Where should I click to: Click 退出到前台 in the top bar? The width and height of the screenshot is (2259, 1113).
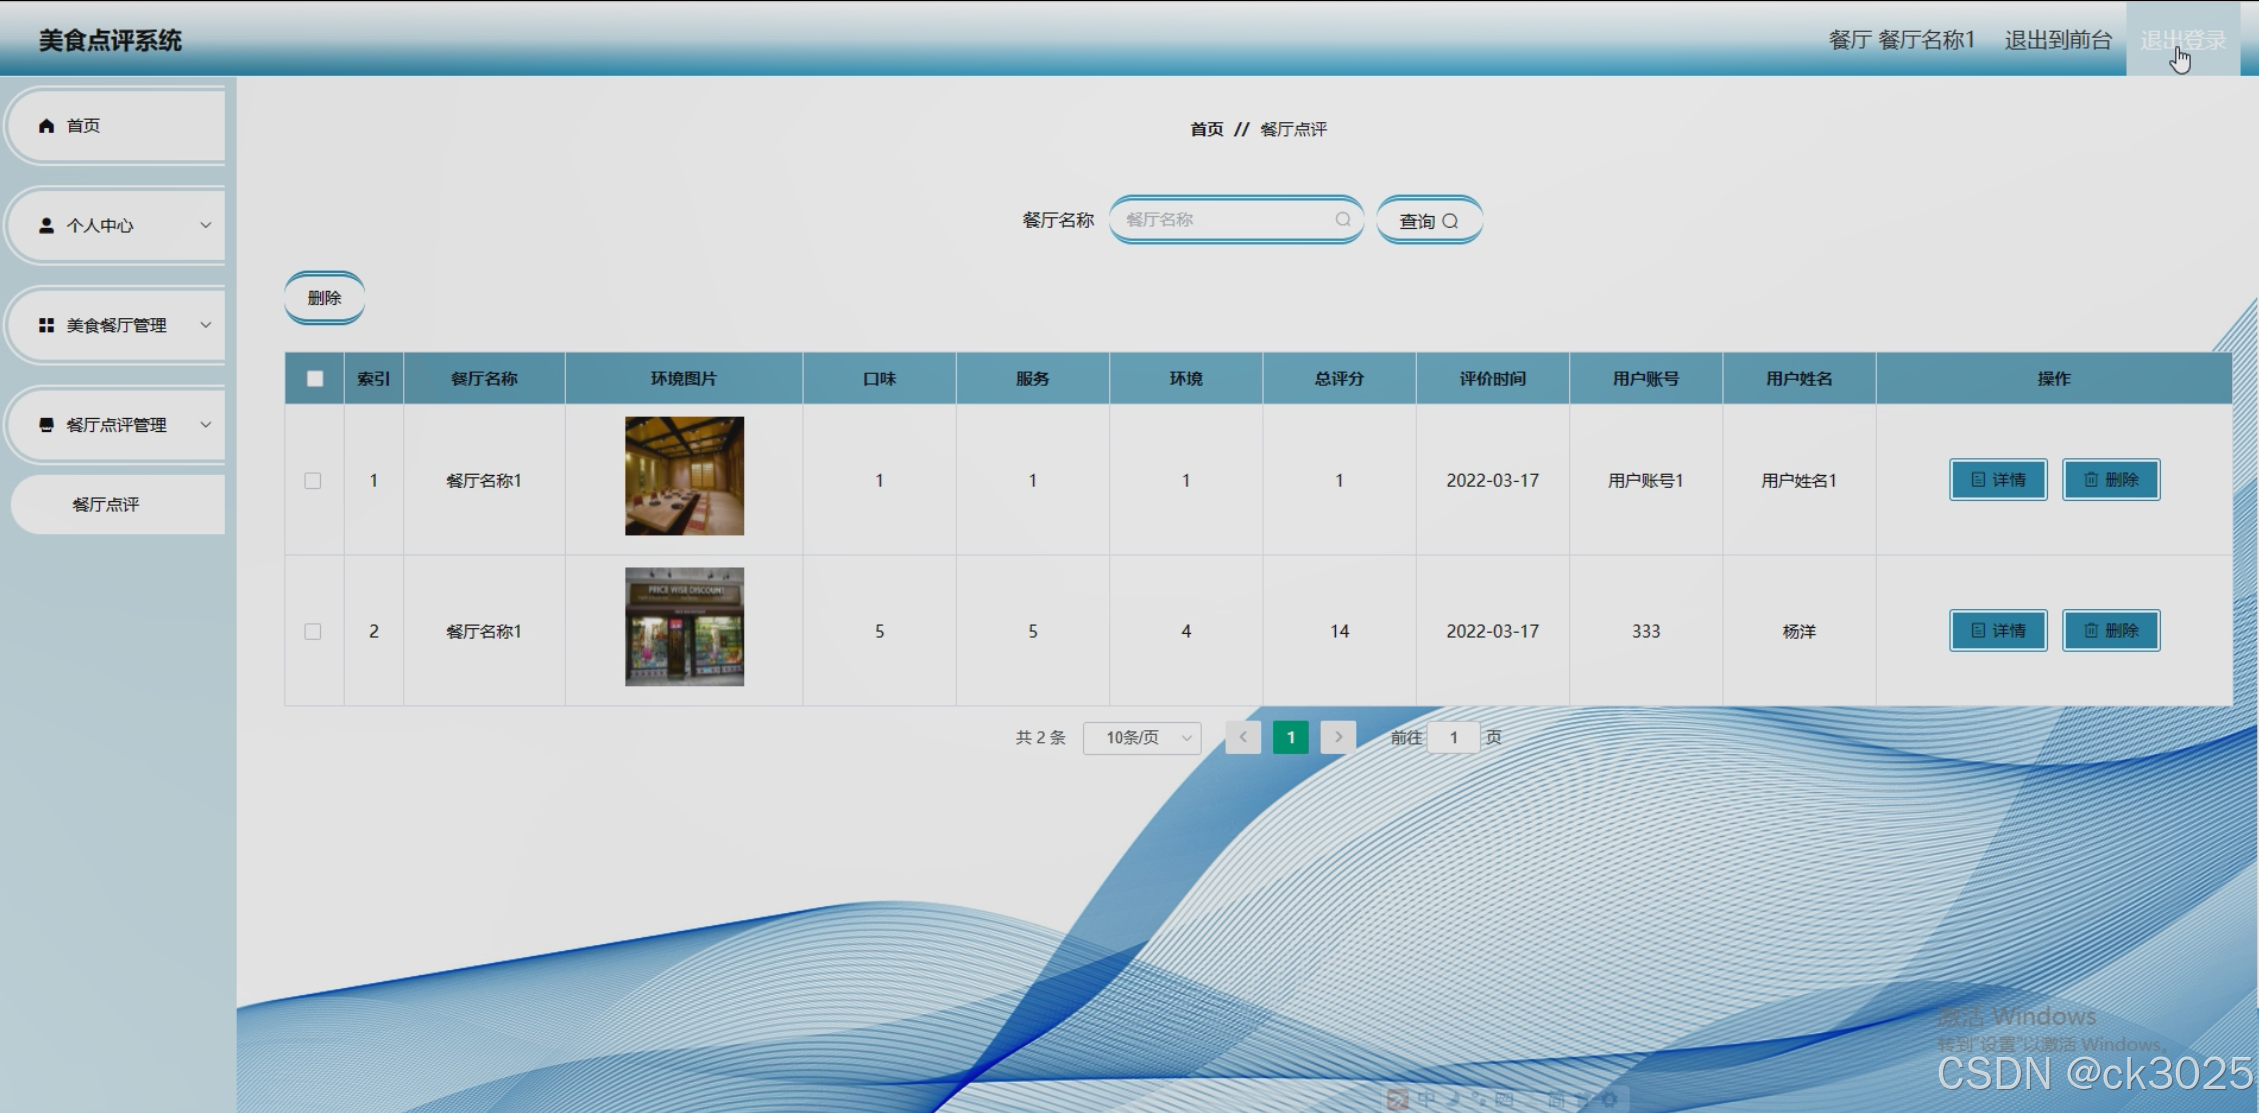point(2058,40)
